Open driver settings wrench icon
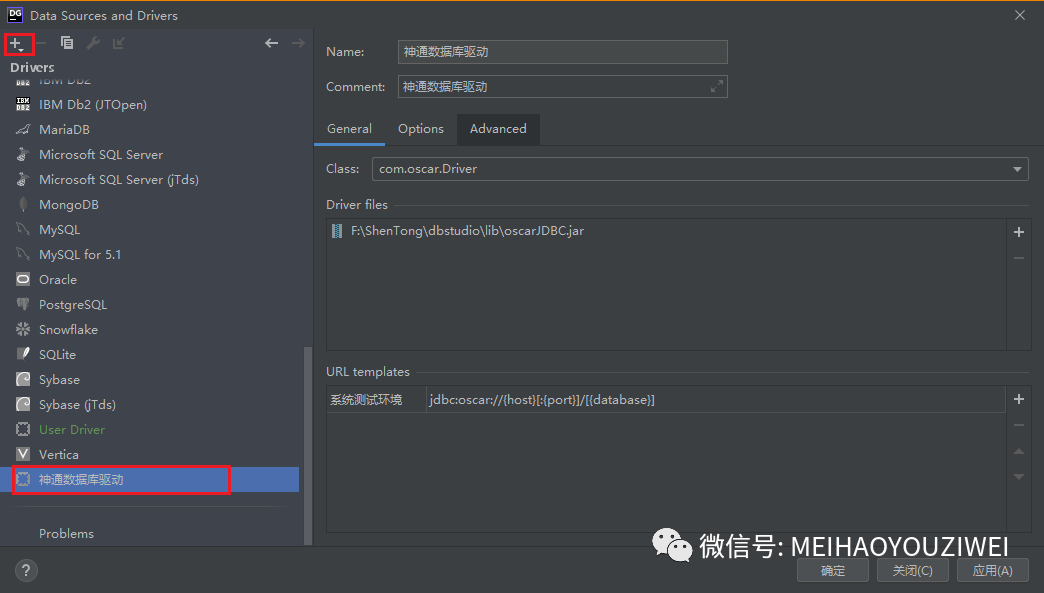 pyautogui.click(x=93, y=43)
